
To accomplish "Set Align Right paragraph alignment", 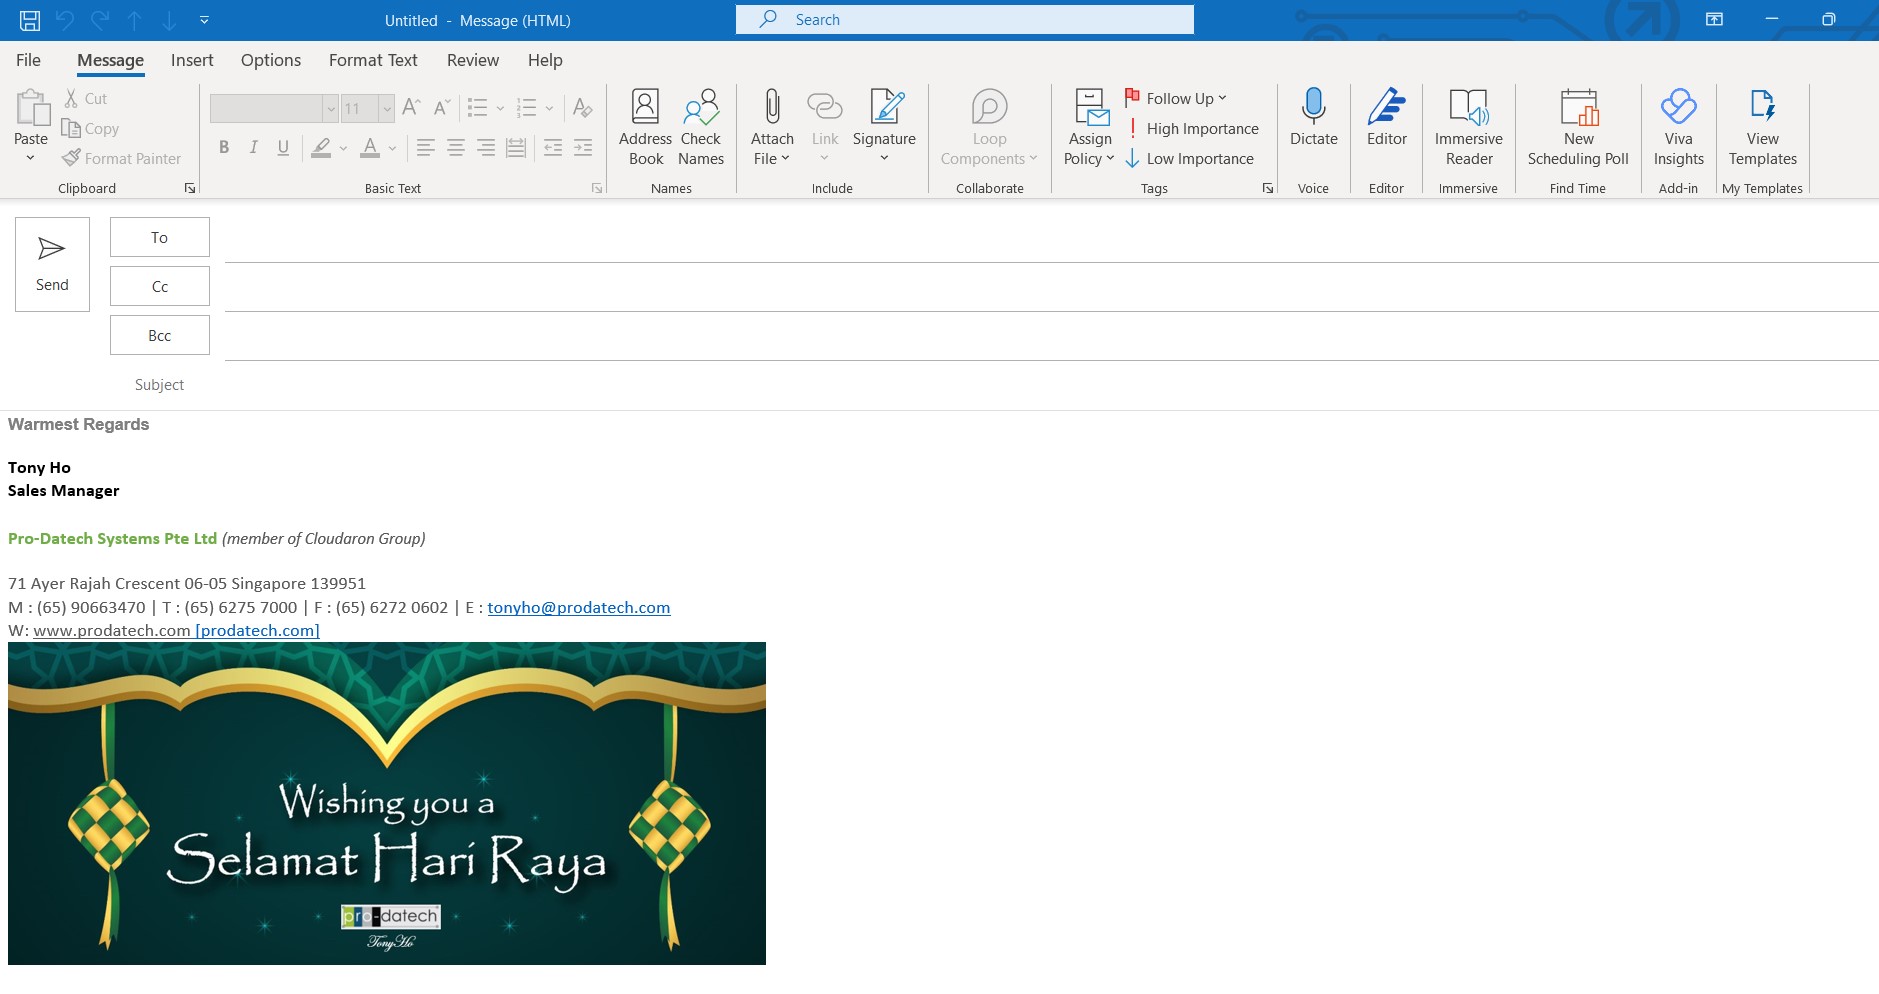I will click(x=486, y=148).
